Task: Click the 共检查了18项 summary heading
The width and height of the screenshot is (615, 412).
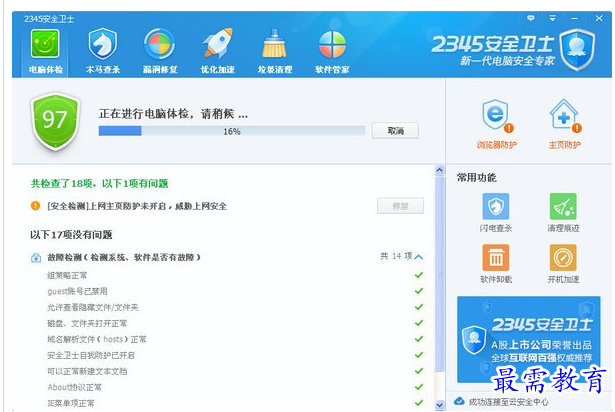Action: 100,184
